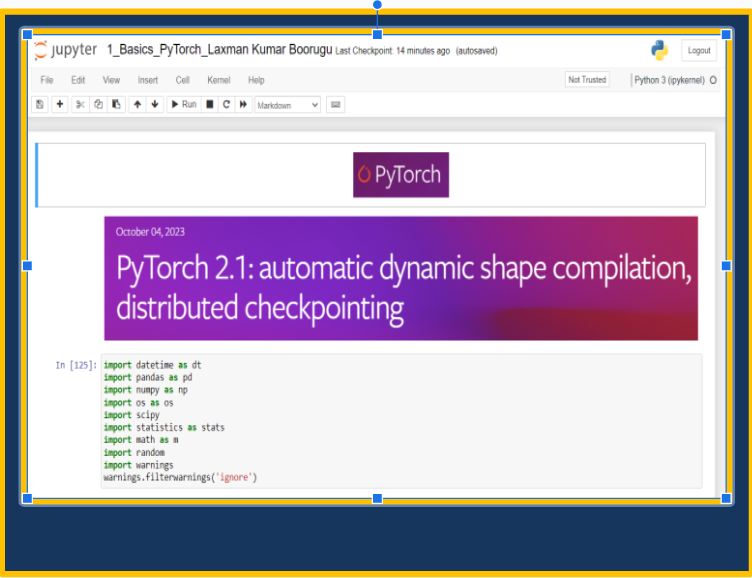The width and height of the screenshot is (752, 578).
Task: Click the PyTorch 2.1 banner image
Action: [401, 278]
